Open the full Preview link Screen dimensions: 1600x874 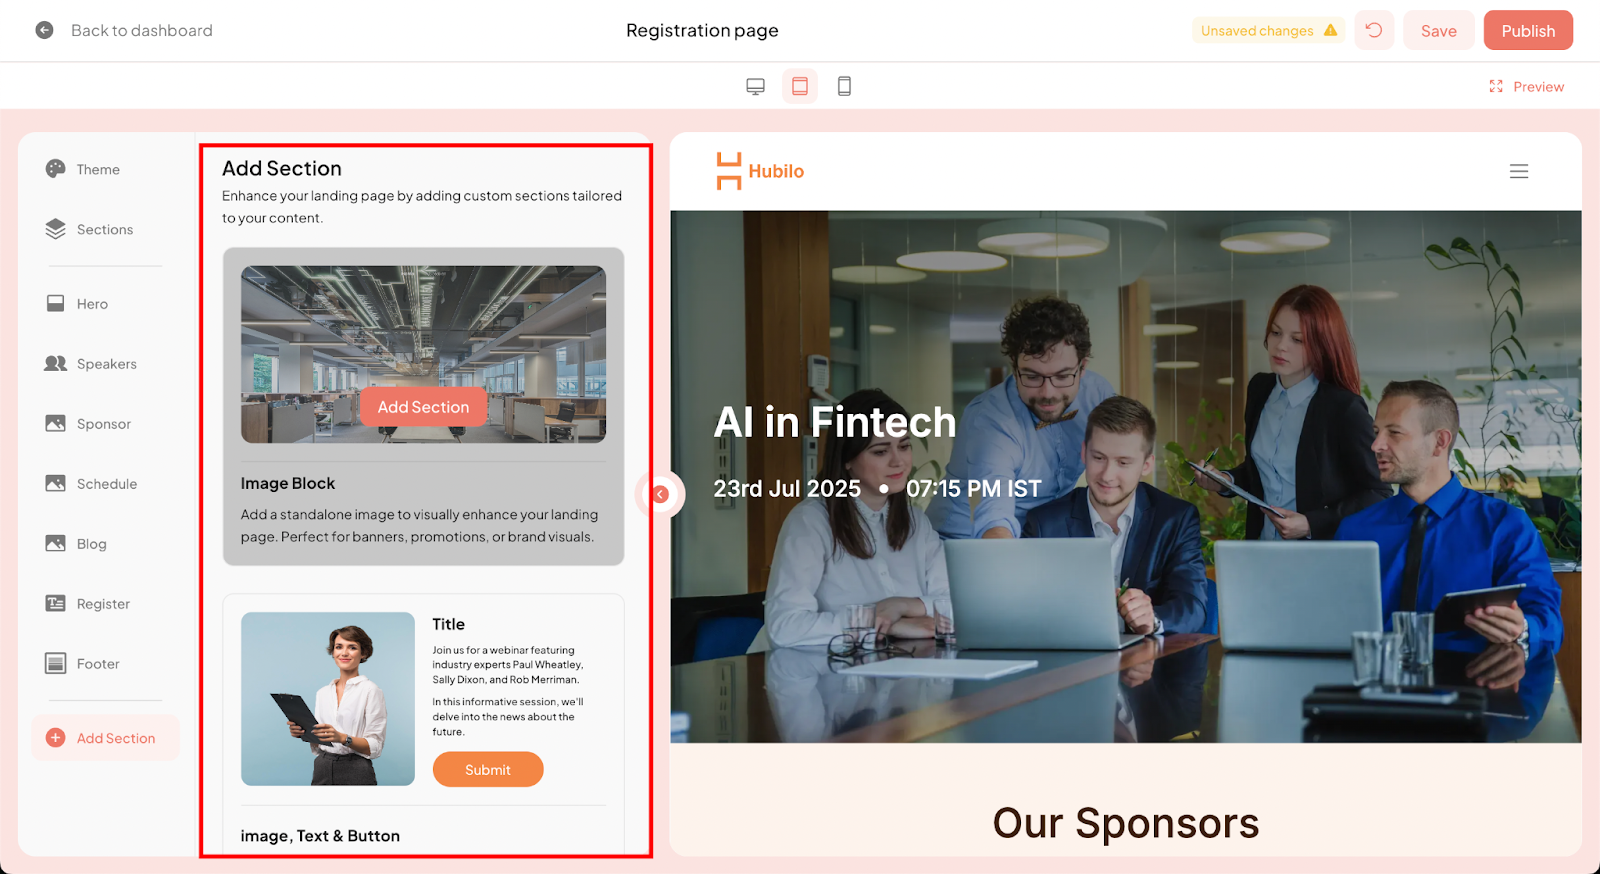(1526, 87)
